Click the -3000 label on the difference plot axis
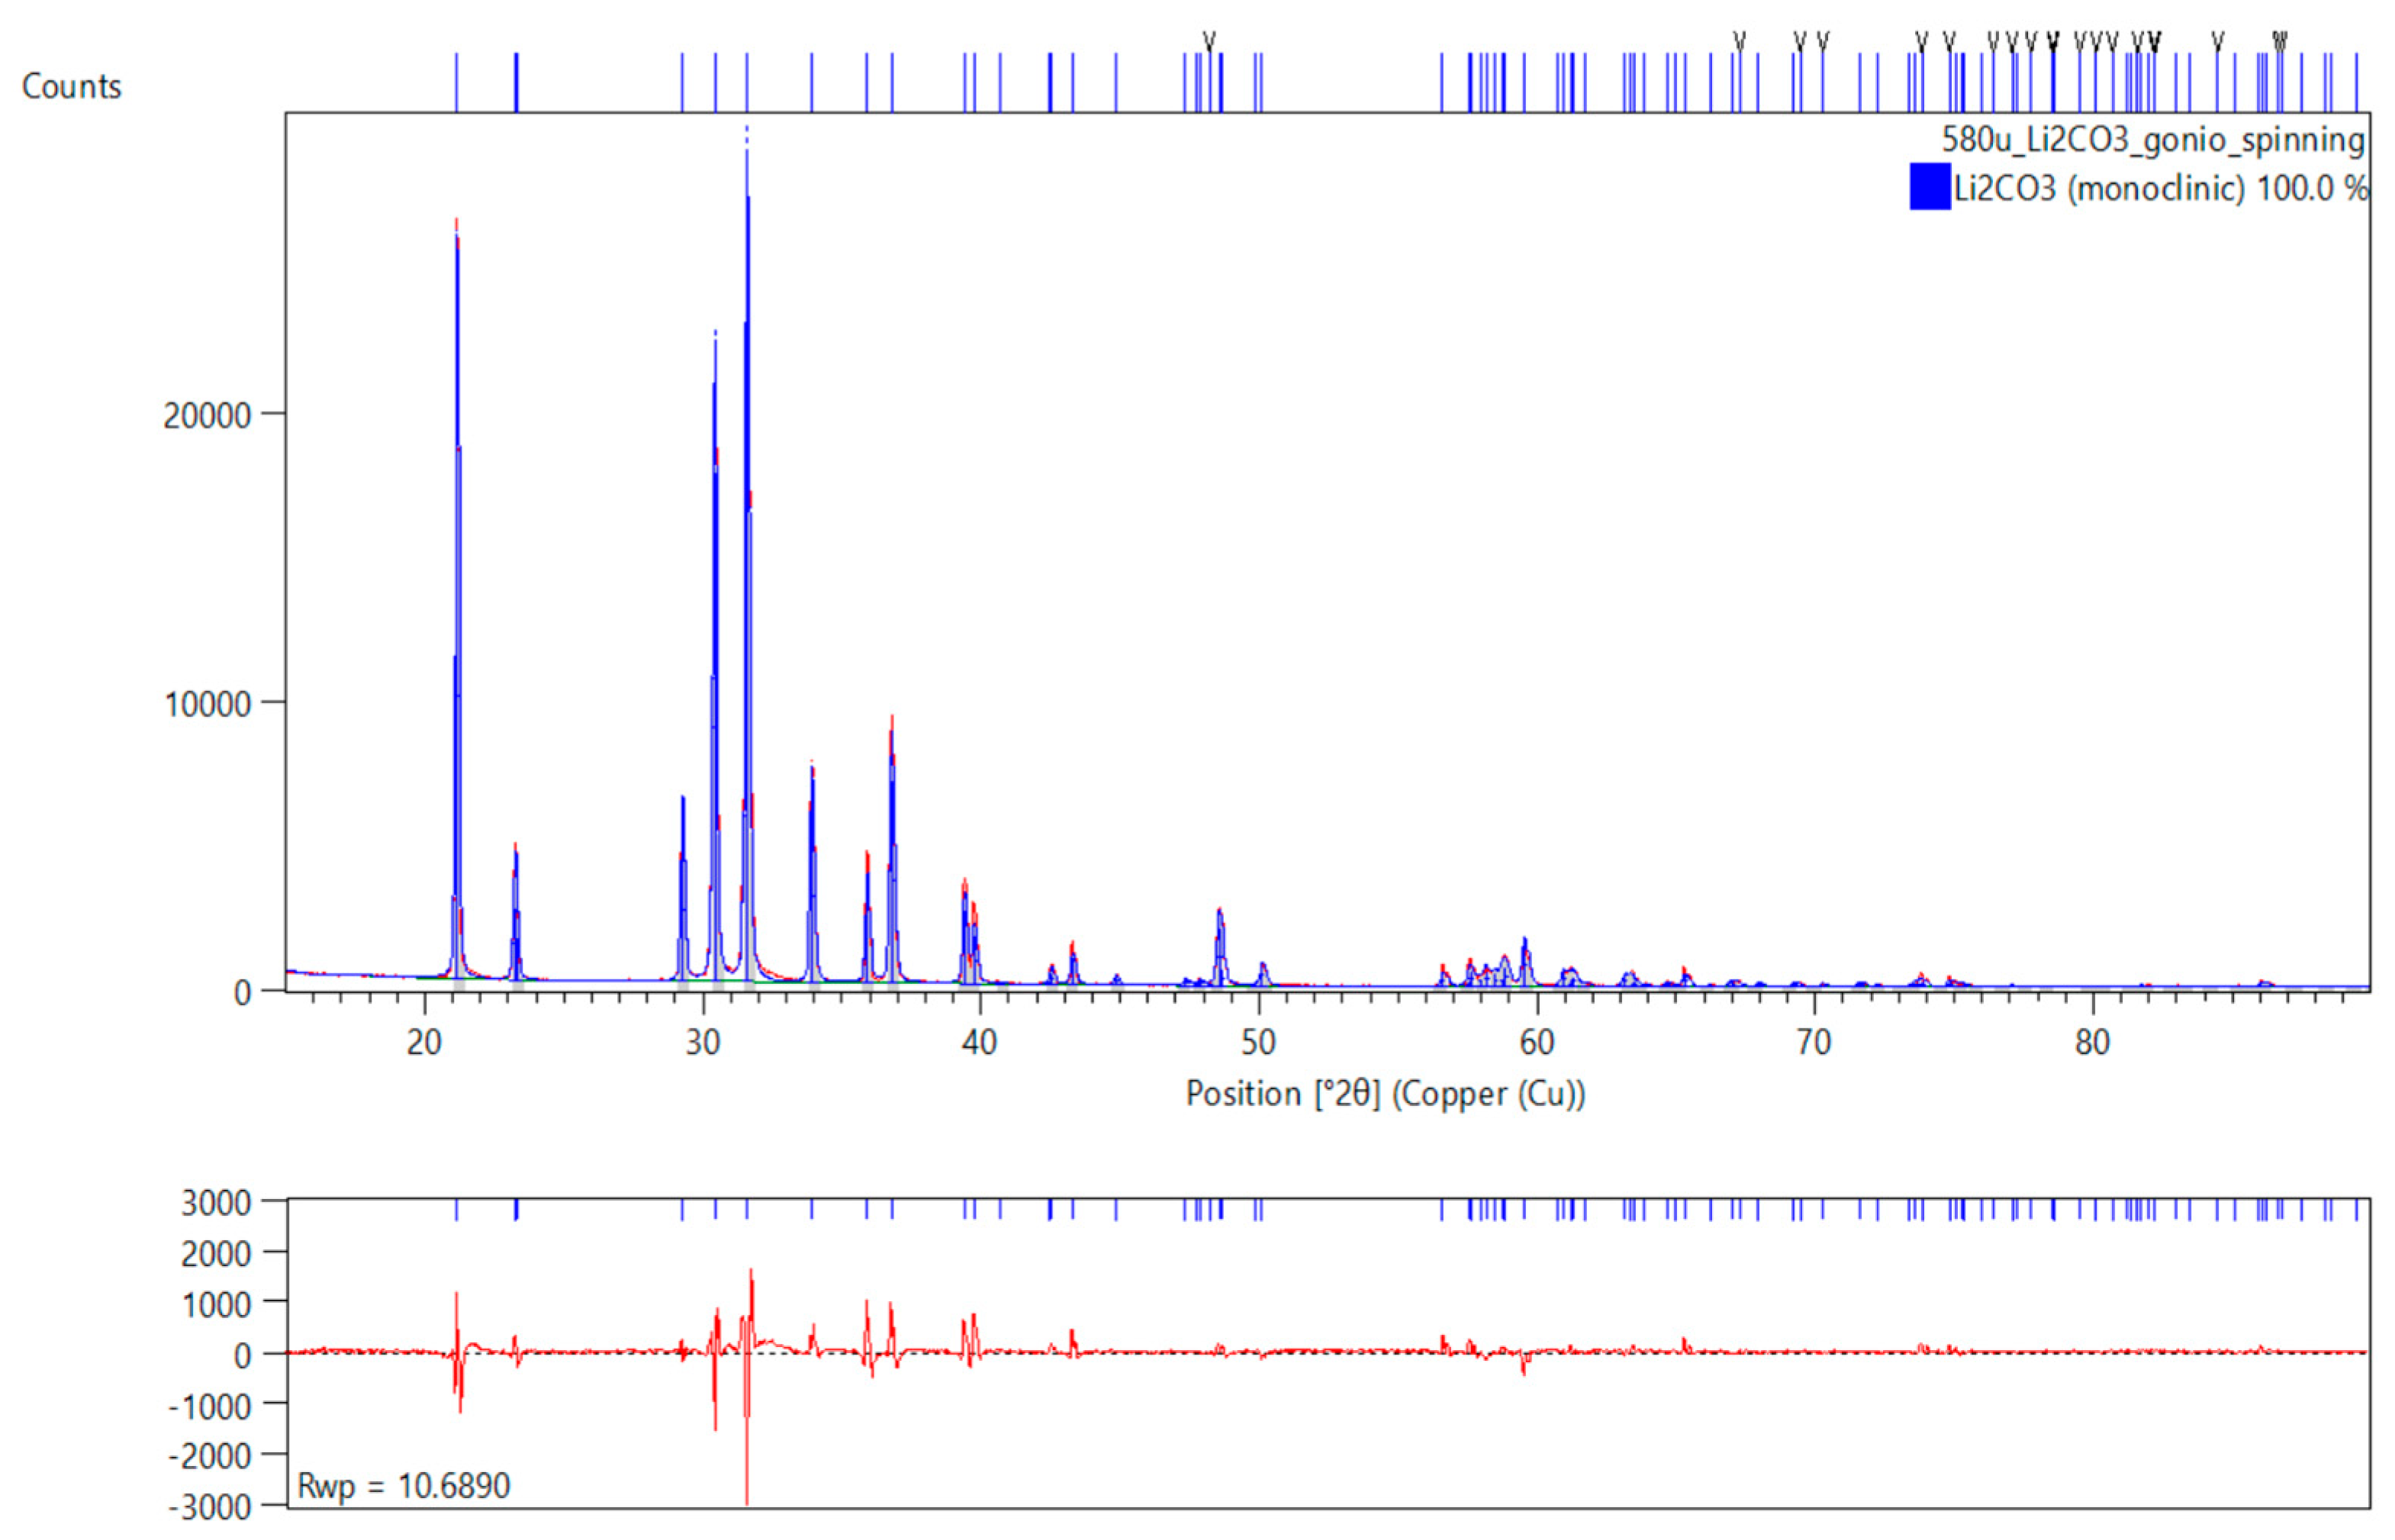Screen dimensions: 2395x1540 click(x=208, y=1506)
